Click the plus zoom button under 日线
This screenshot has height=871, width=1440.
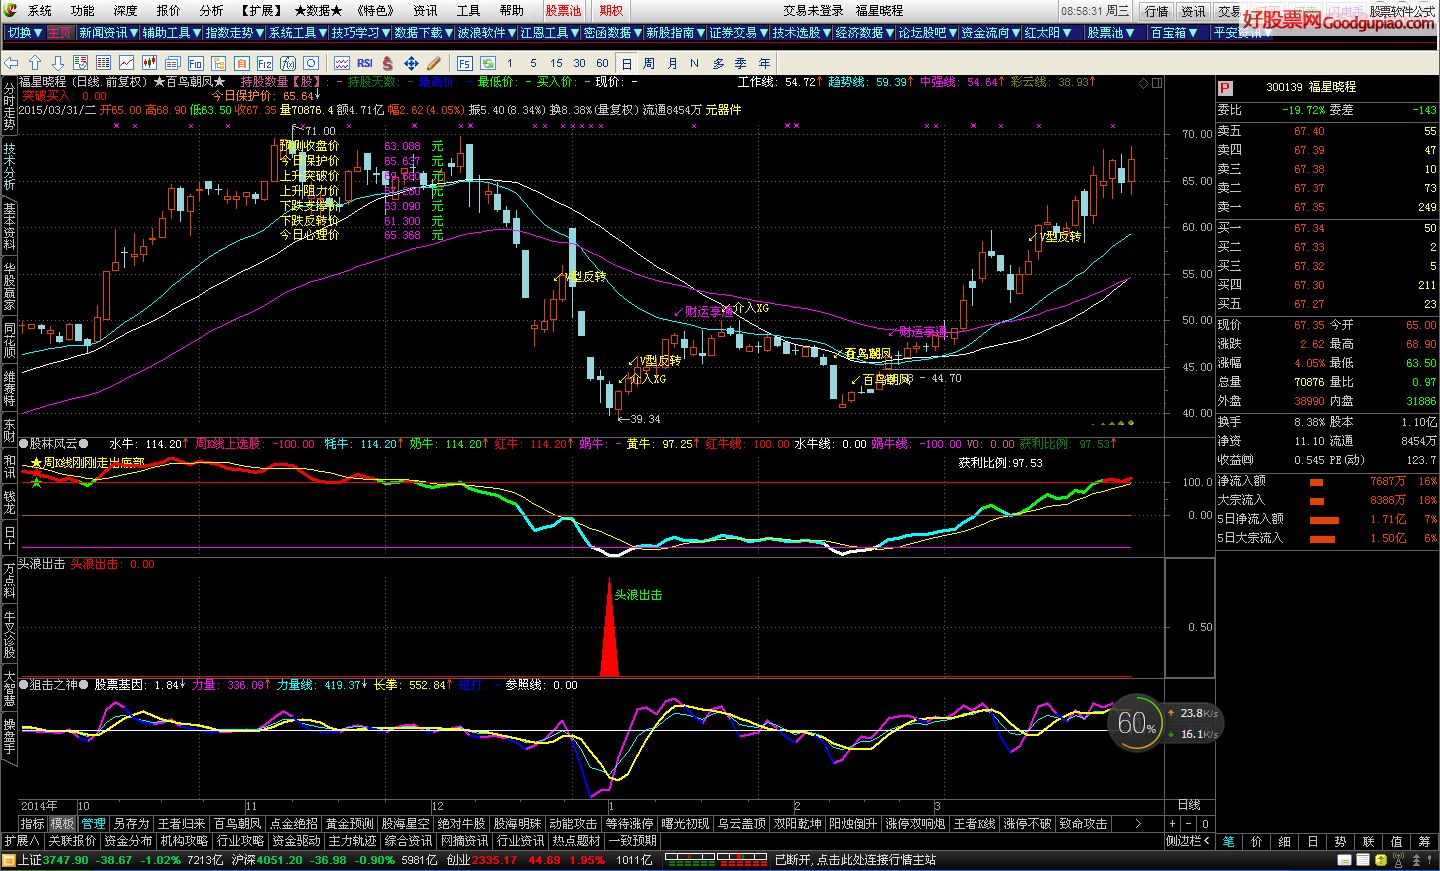(1173, 824)
